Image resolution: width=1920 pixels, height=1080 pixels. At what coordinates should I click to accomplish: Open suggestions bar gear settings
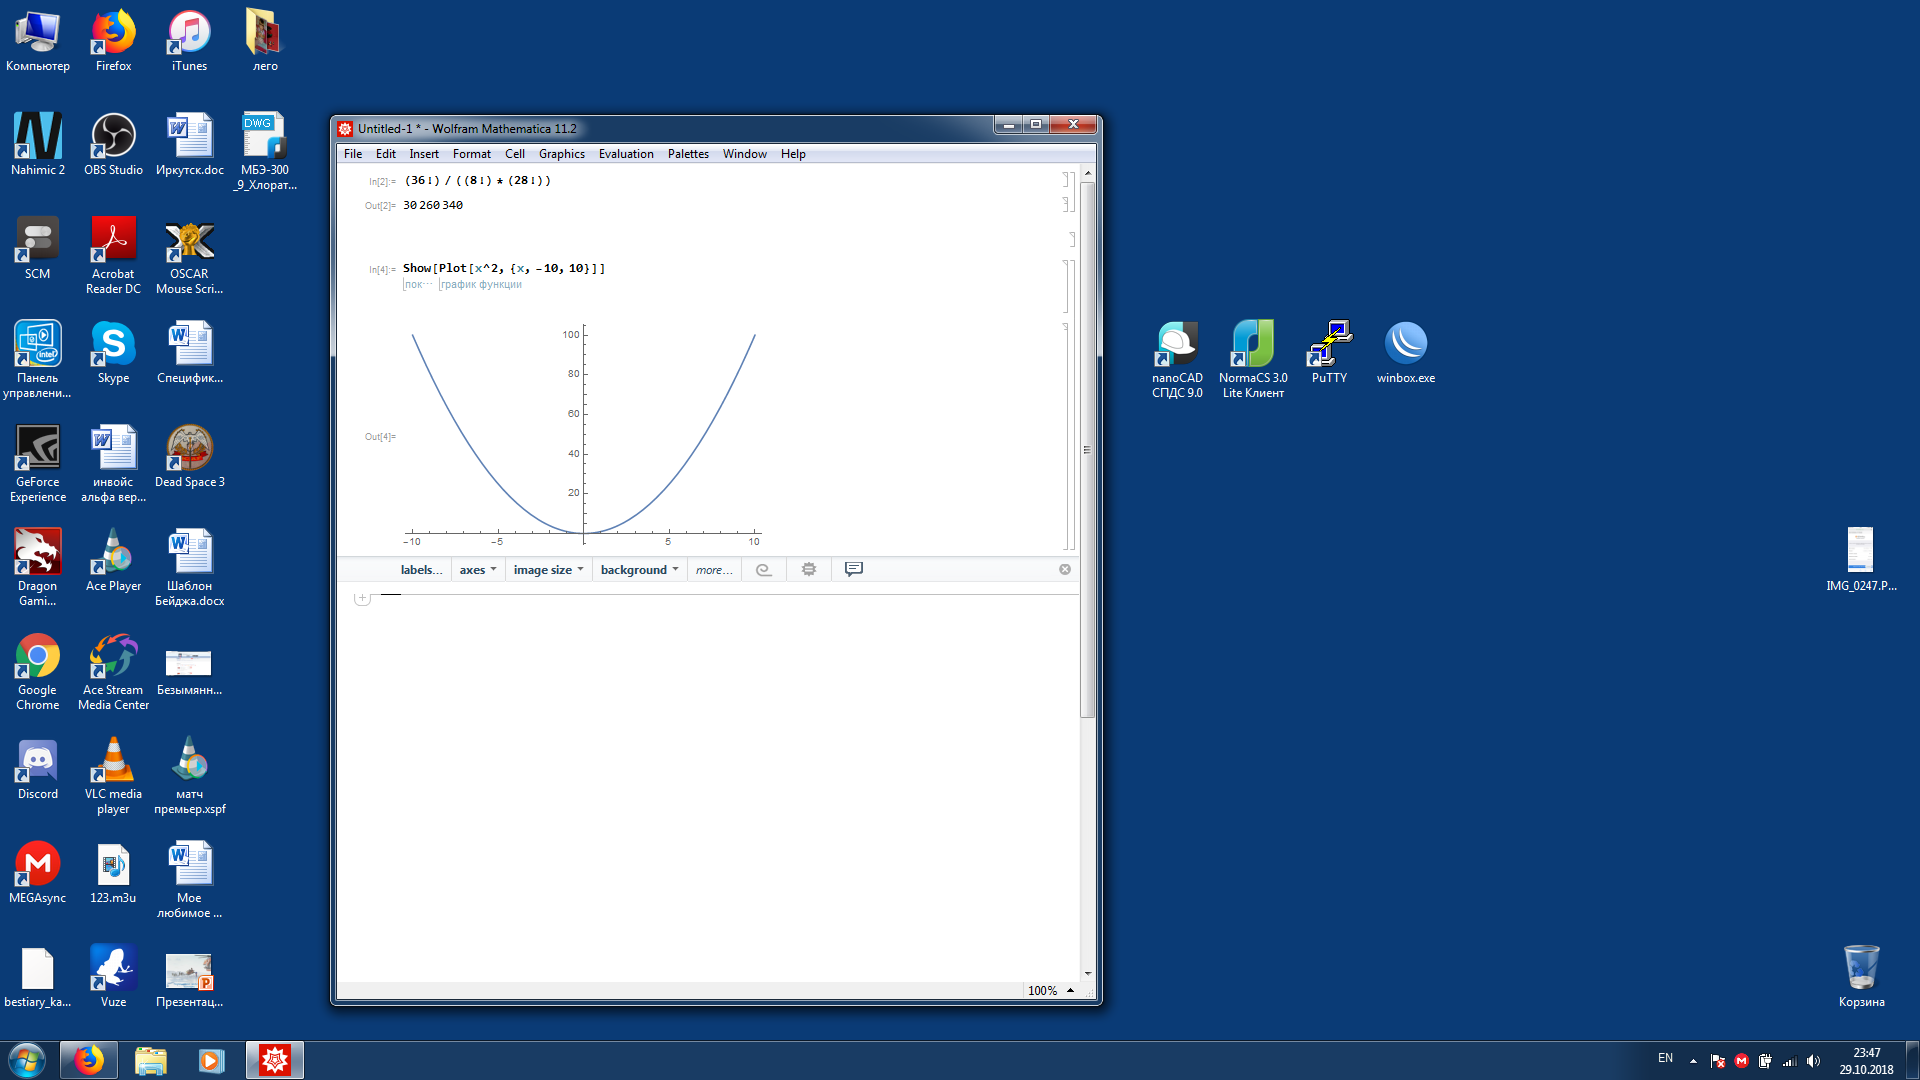[x=809, y=570]
